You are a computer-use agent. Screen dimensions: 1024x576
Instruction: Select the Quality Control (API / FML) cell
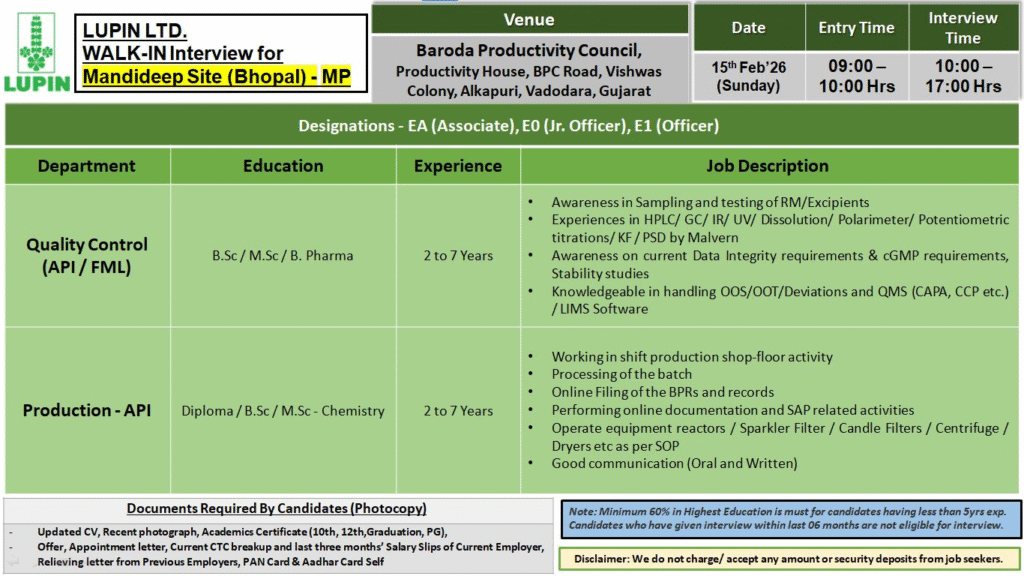point(86,255)
